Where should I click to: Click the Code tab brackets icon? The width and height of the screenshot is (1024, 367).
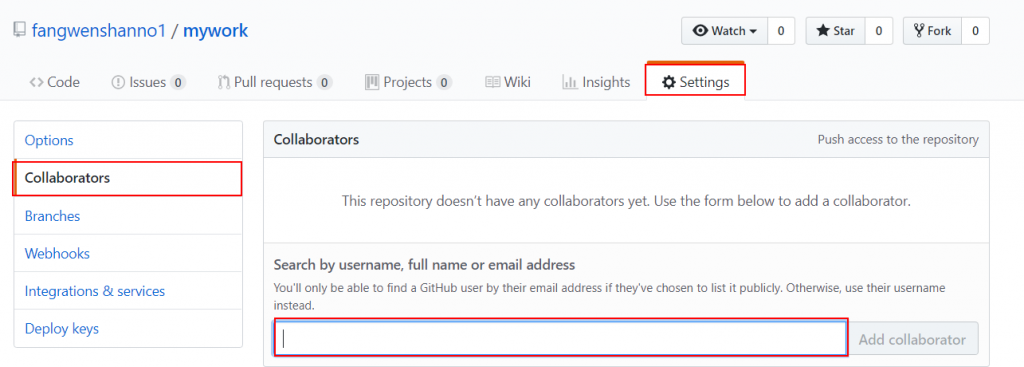37,82
